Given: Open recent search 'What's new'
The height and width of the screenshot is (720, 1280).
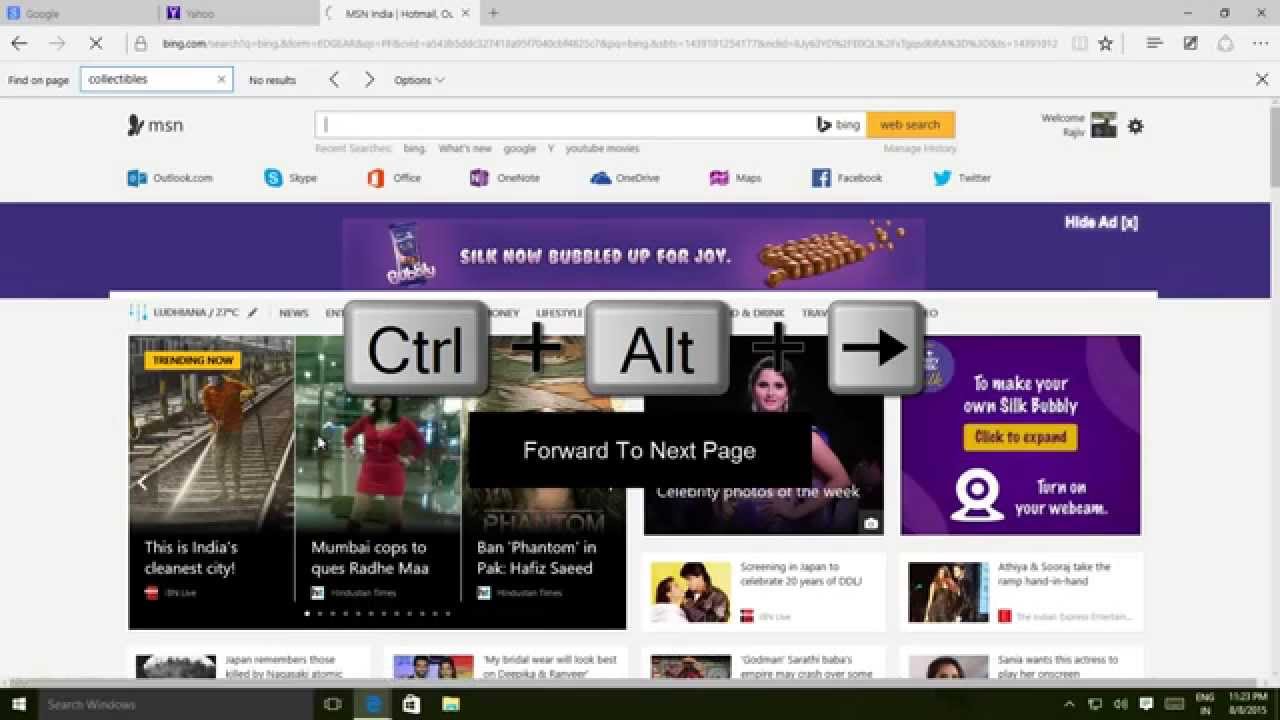Looking at the screenshot, I should pos(465,148).
